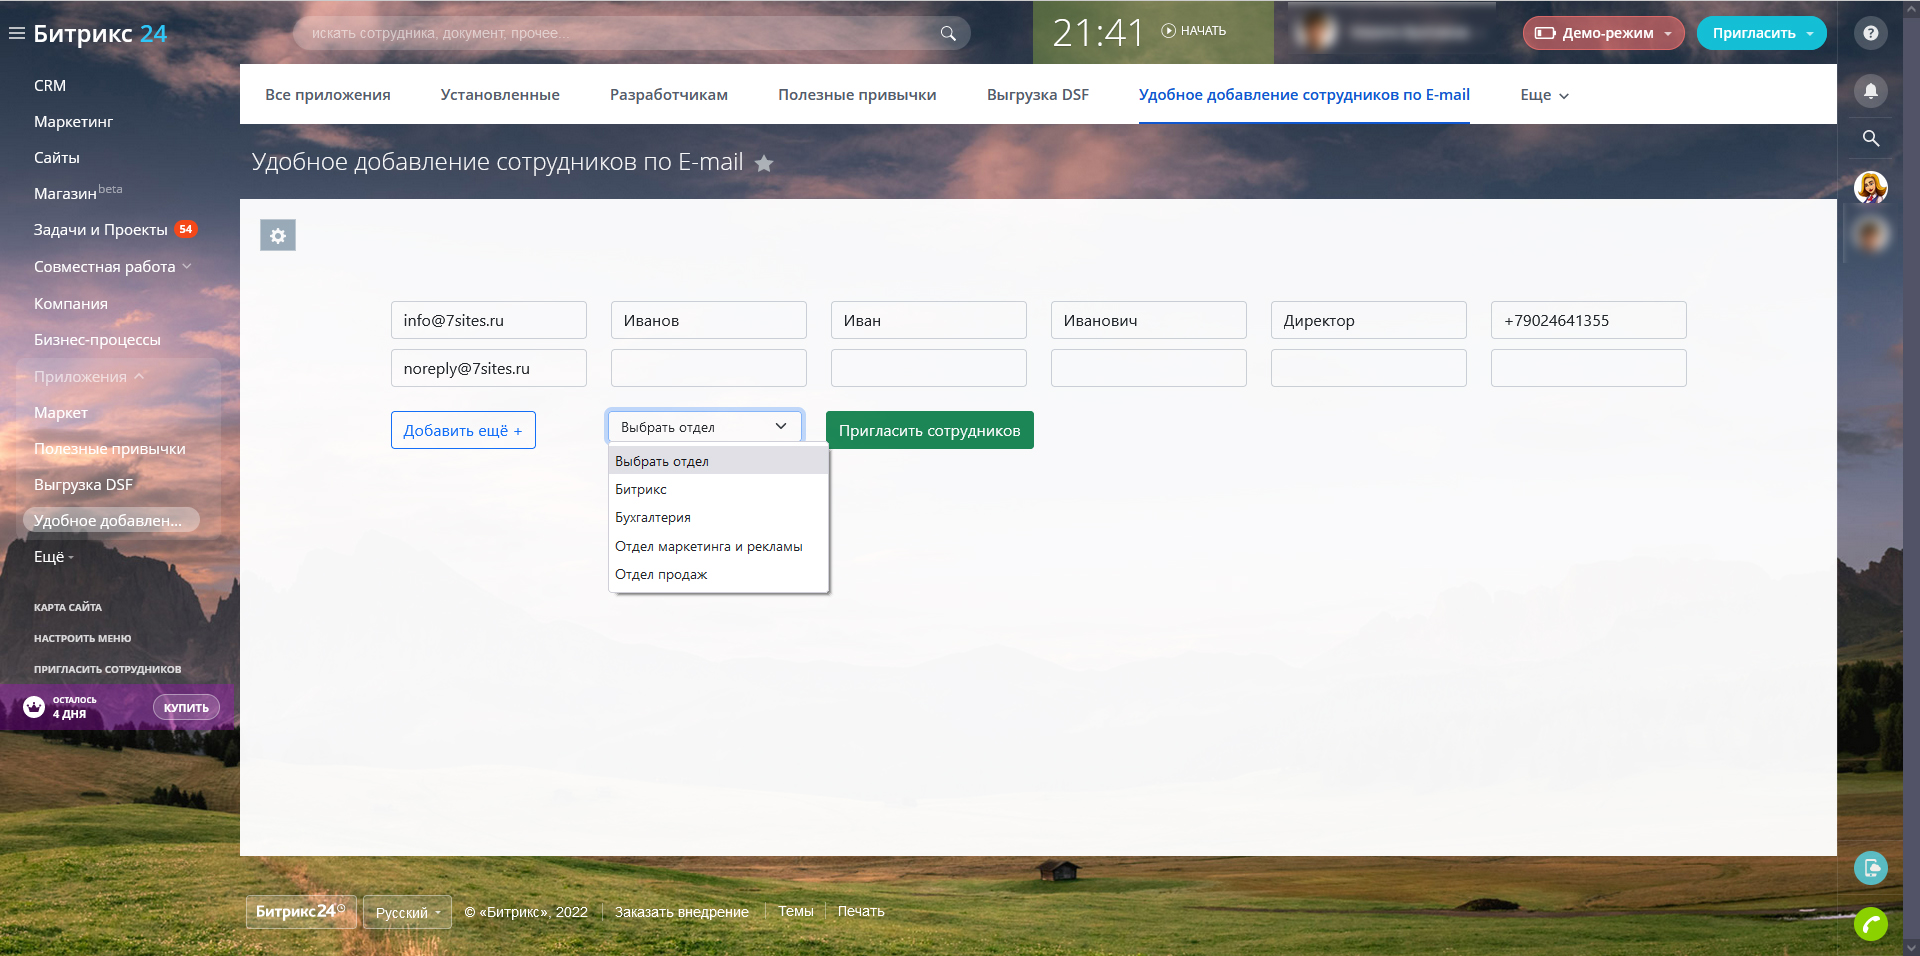
Task: Open the help question mark icon
Action: click(x=1870, y=33)
